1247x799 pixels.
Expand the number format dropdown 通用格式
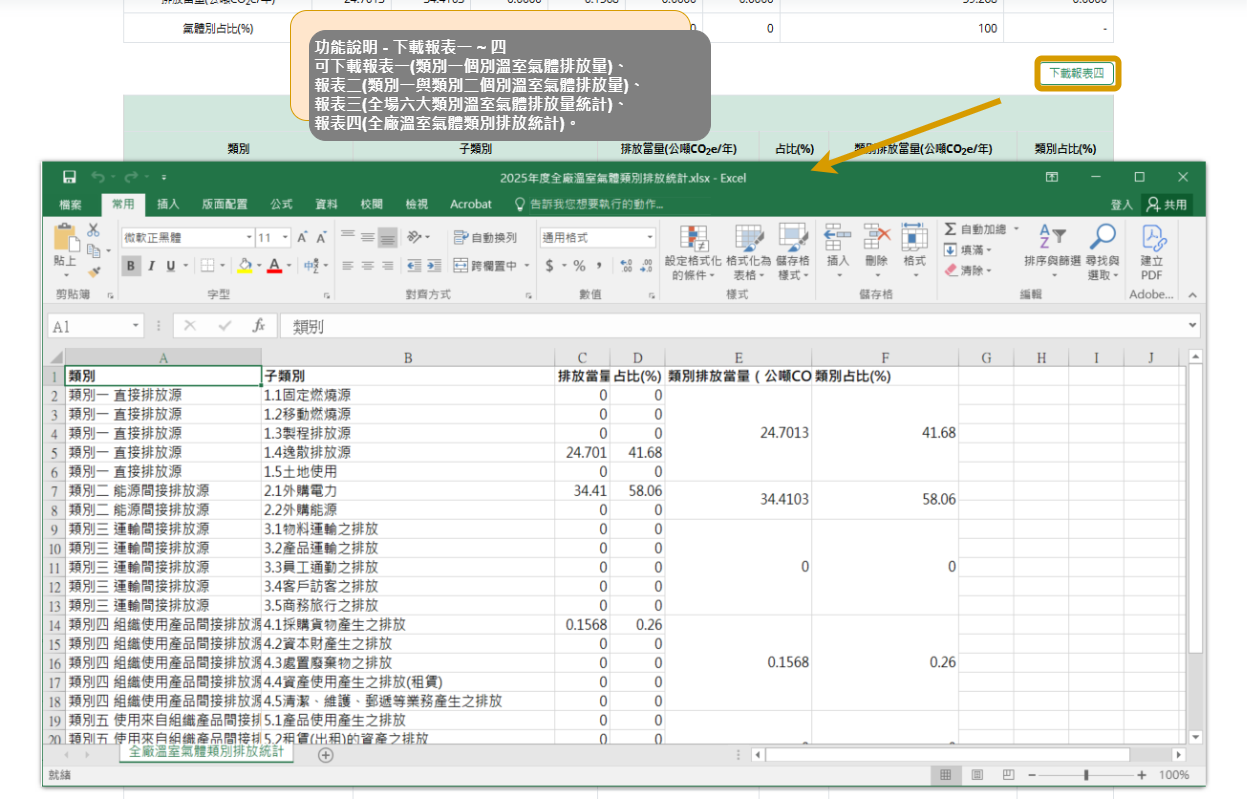[x=650, y=238]
